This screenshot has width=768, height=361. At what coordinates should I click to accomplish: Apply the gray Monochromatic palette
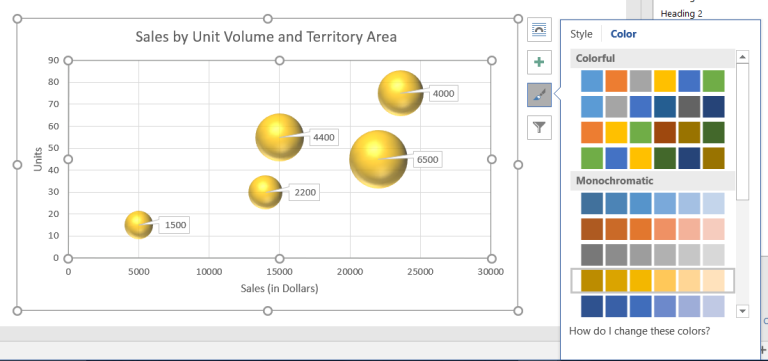[652, 255]
